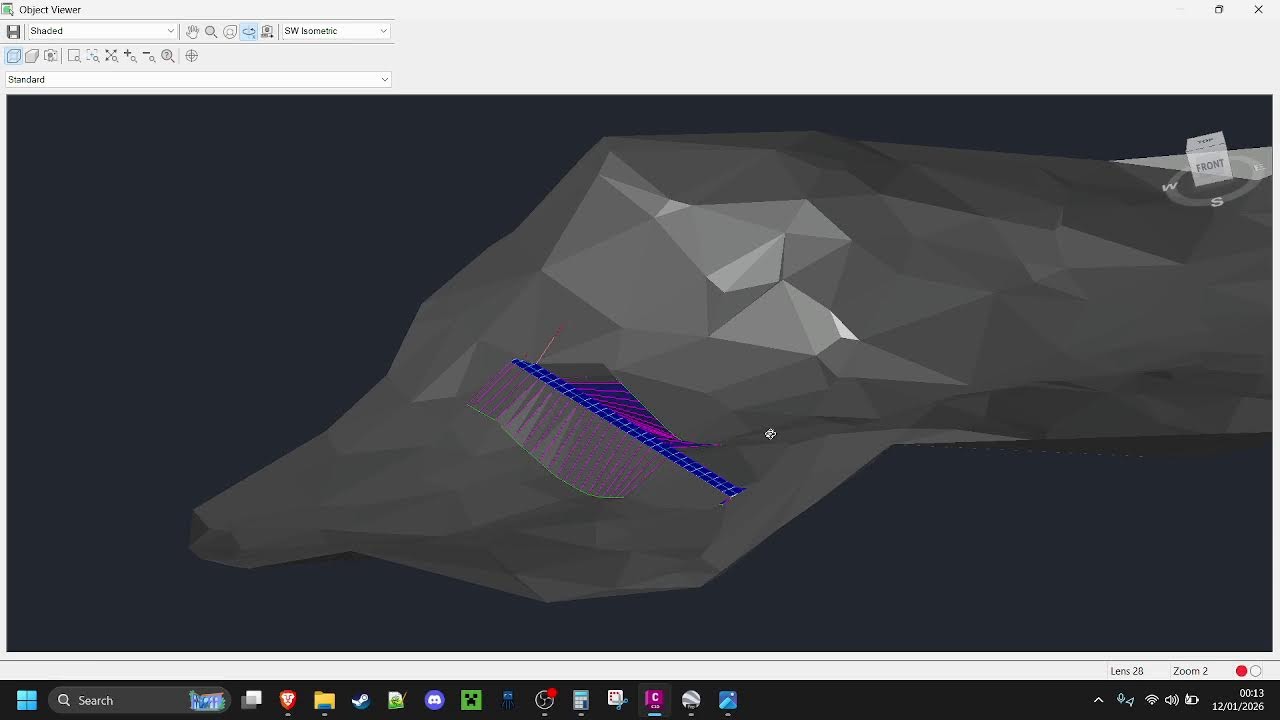This screenshot has height=720, width=1280.
Task: Expand the Standard dropdown below toolbar
Action: point(198,79)
